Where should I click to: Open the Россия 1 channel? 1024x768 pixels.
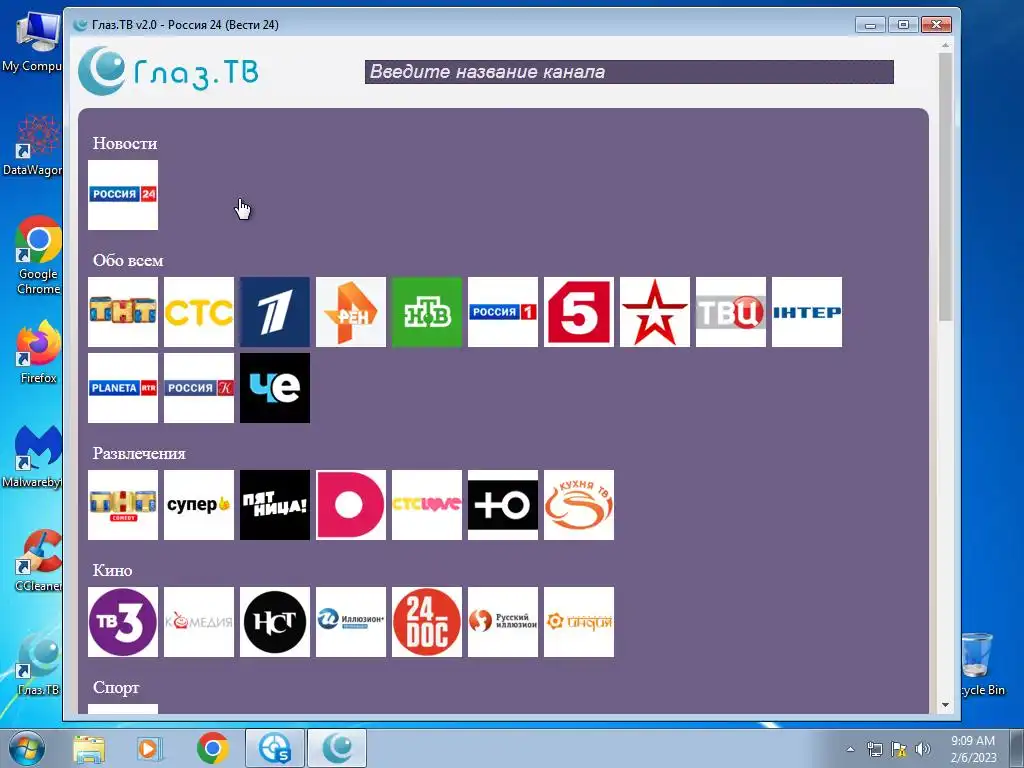click(x=503, y=312)
